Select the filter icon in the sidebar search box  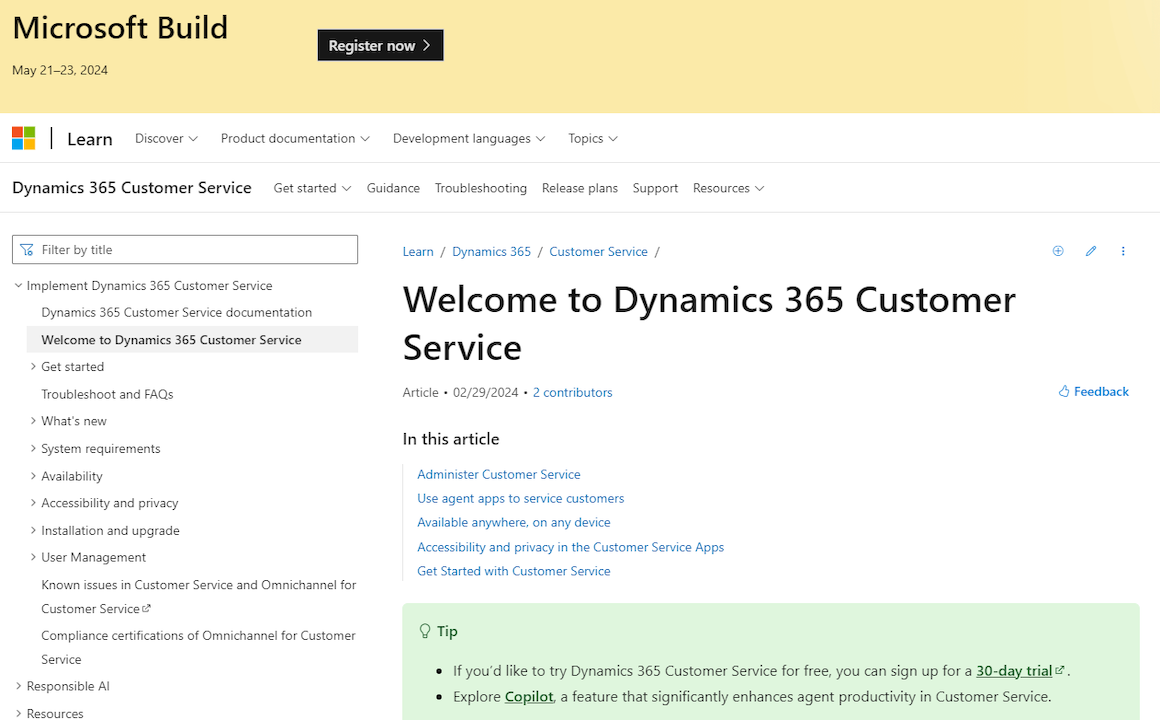click(25, 249)
